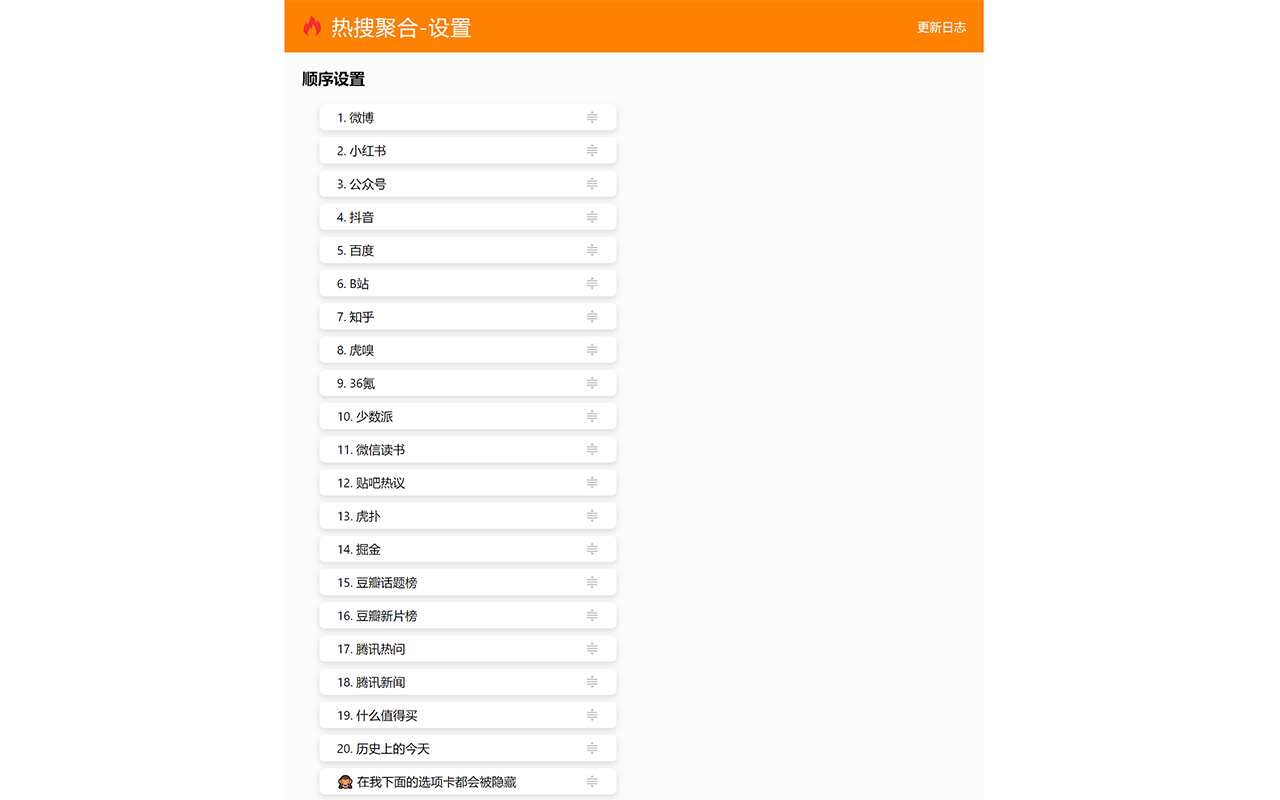
Task: Click drag handle icon for 微博 row
Action: coord(592,117)
